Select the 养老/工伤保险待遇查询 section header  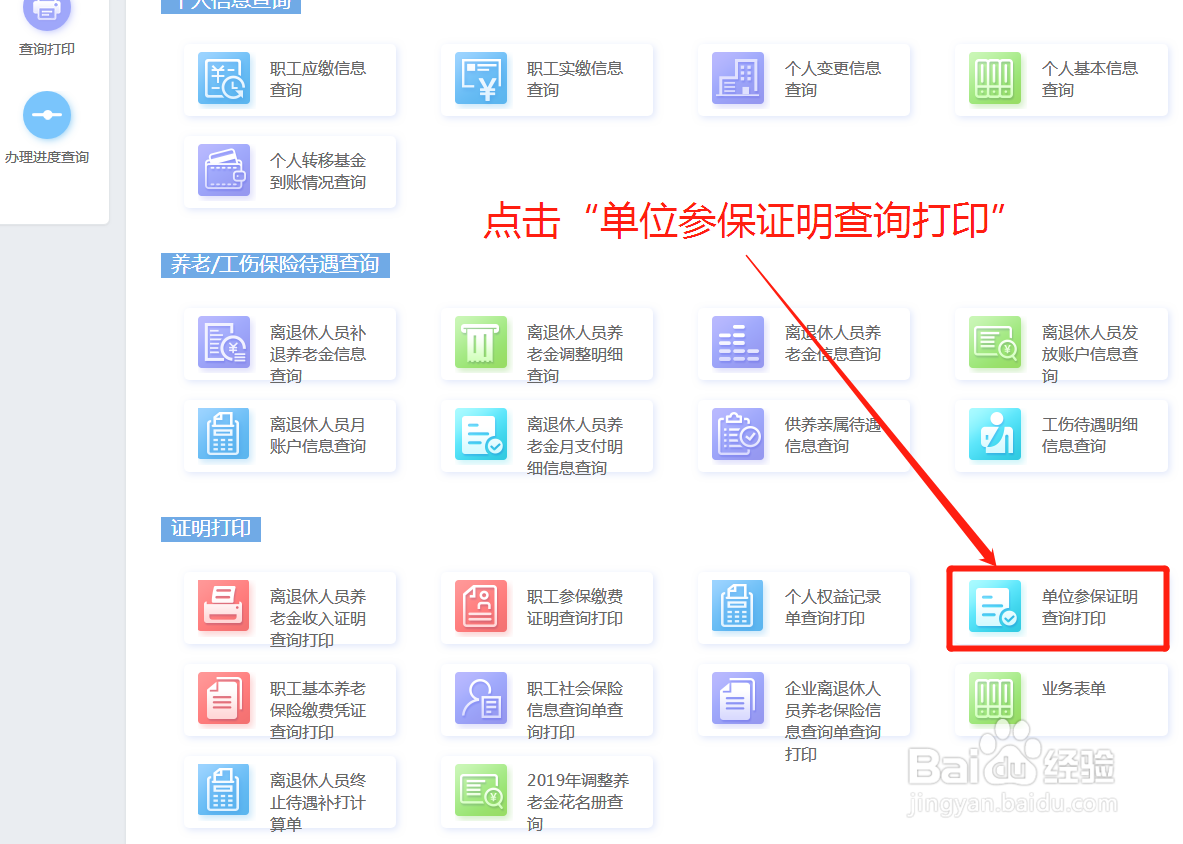275,265
